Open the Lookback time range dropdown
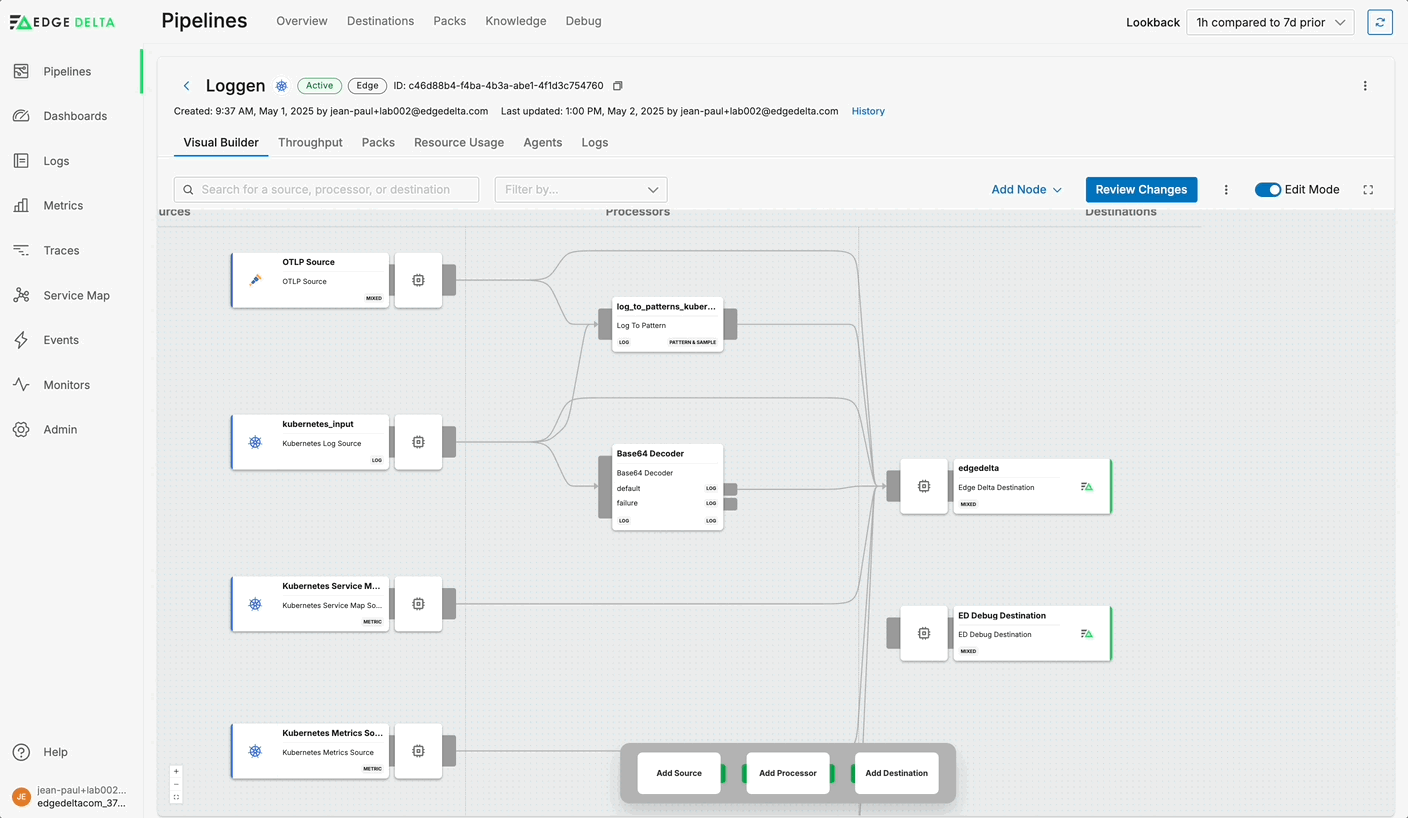1408x818 pixels. pyautogui.click(x=1270, y=22)
